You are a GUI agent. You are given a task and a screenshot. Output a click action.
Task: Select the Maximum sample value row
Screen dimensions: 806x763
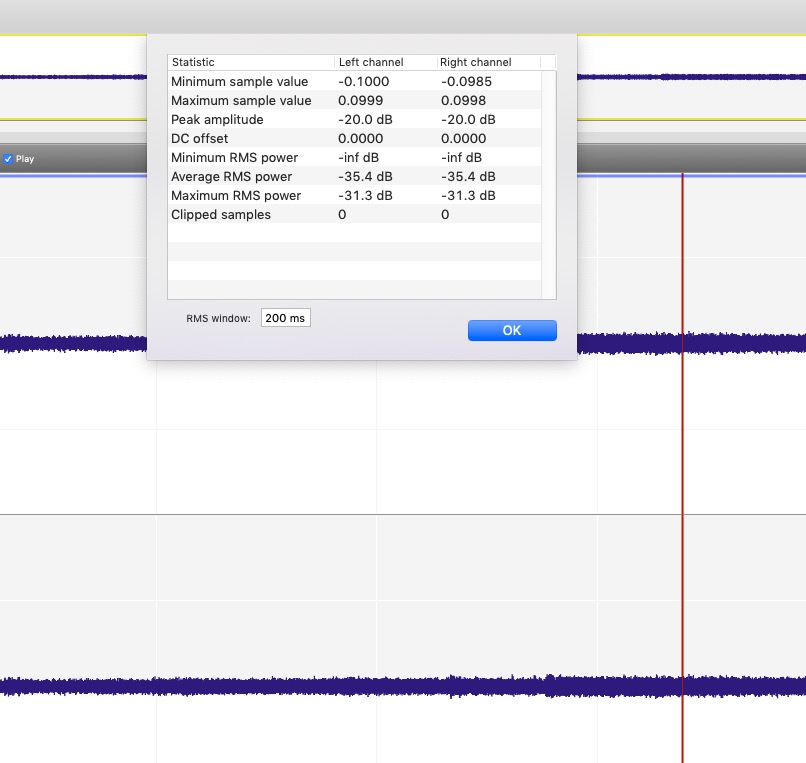241,100
